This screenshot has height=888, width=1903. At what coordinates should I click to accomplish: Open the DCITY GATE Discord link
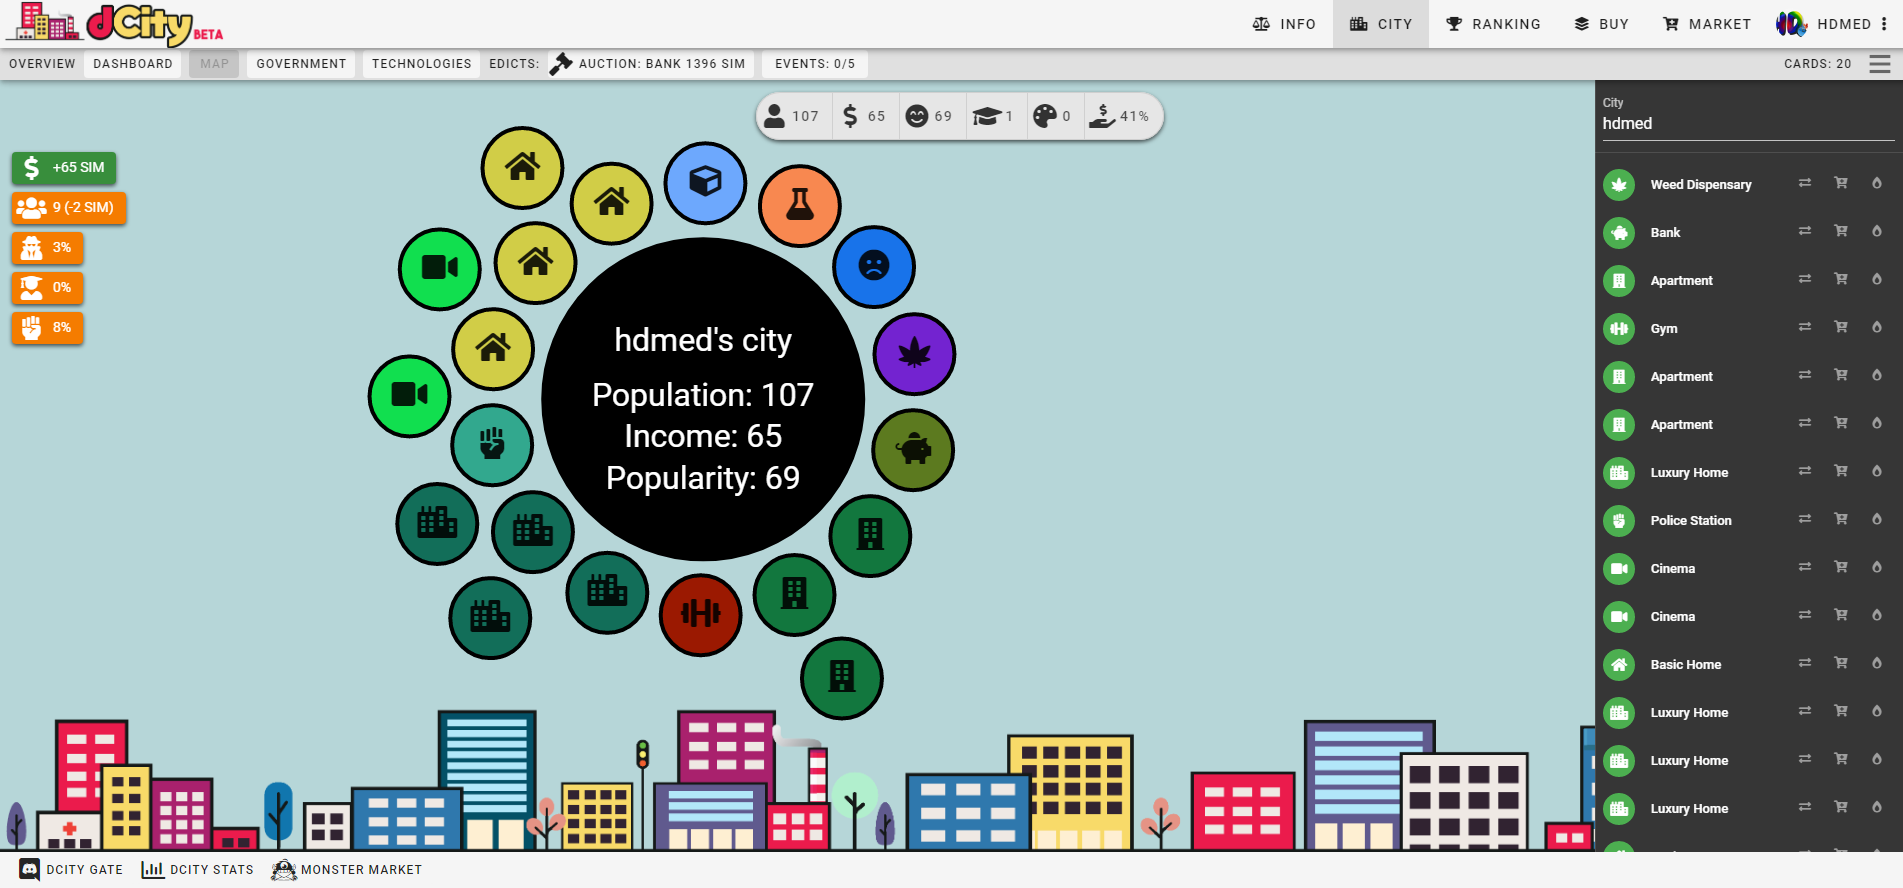point(71,870)
